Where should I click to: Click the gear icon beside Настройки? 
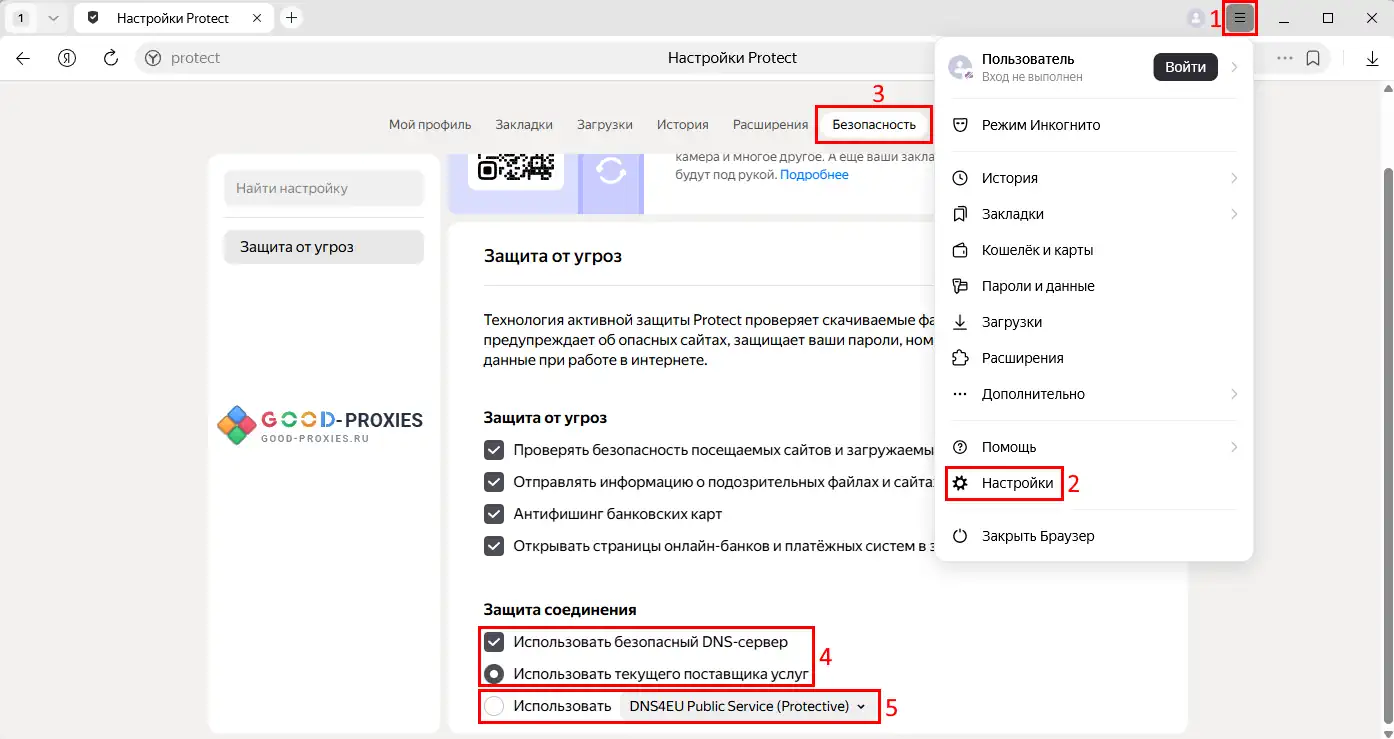click(960, 483)
